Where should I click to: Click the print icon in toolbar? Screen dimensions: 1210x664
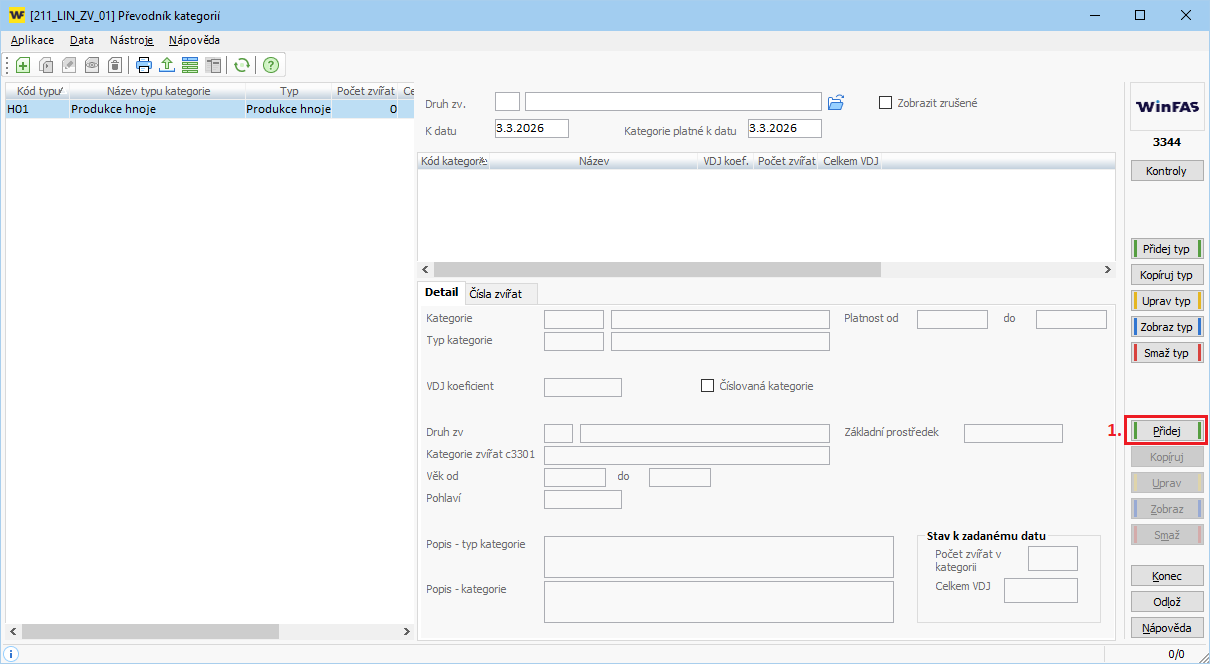coord(144,65)
